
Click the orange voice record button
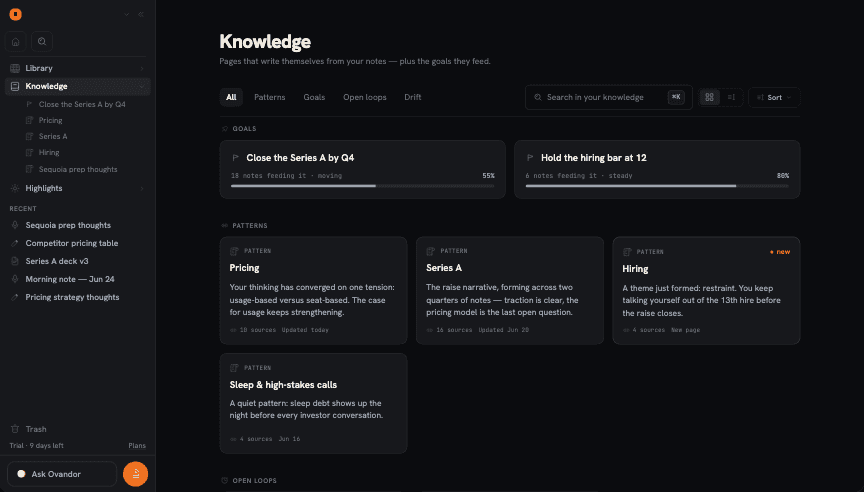click(x=136, y=474)
